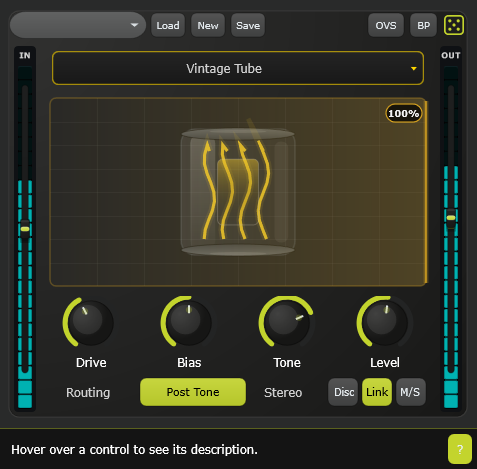This screenshot has height=469, width=477.
Task: Click the 100% mix value badge
Action: coord(404,113)
